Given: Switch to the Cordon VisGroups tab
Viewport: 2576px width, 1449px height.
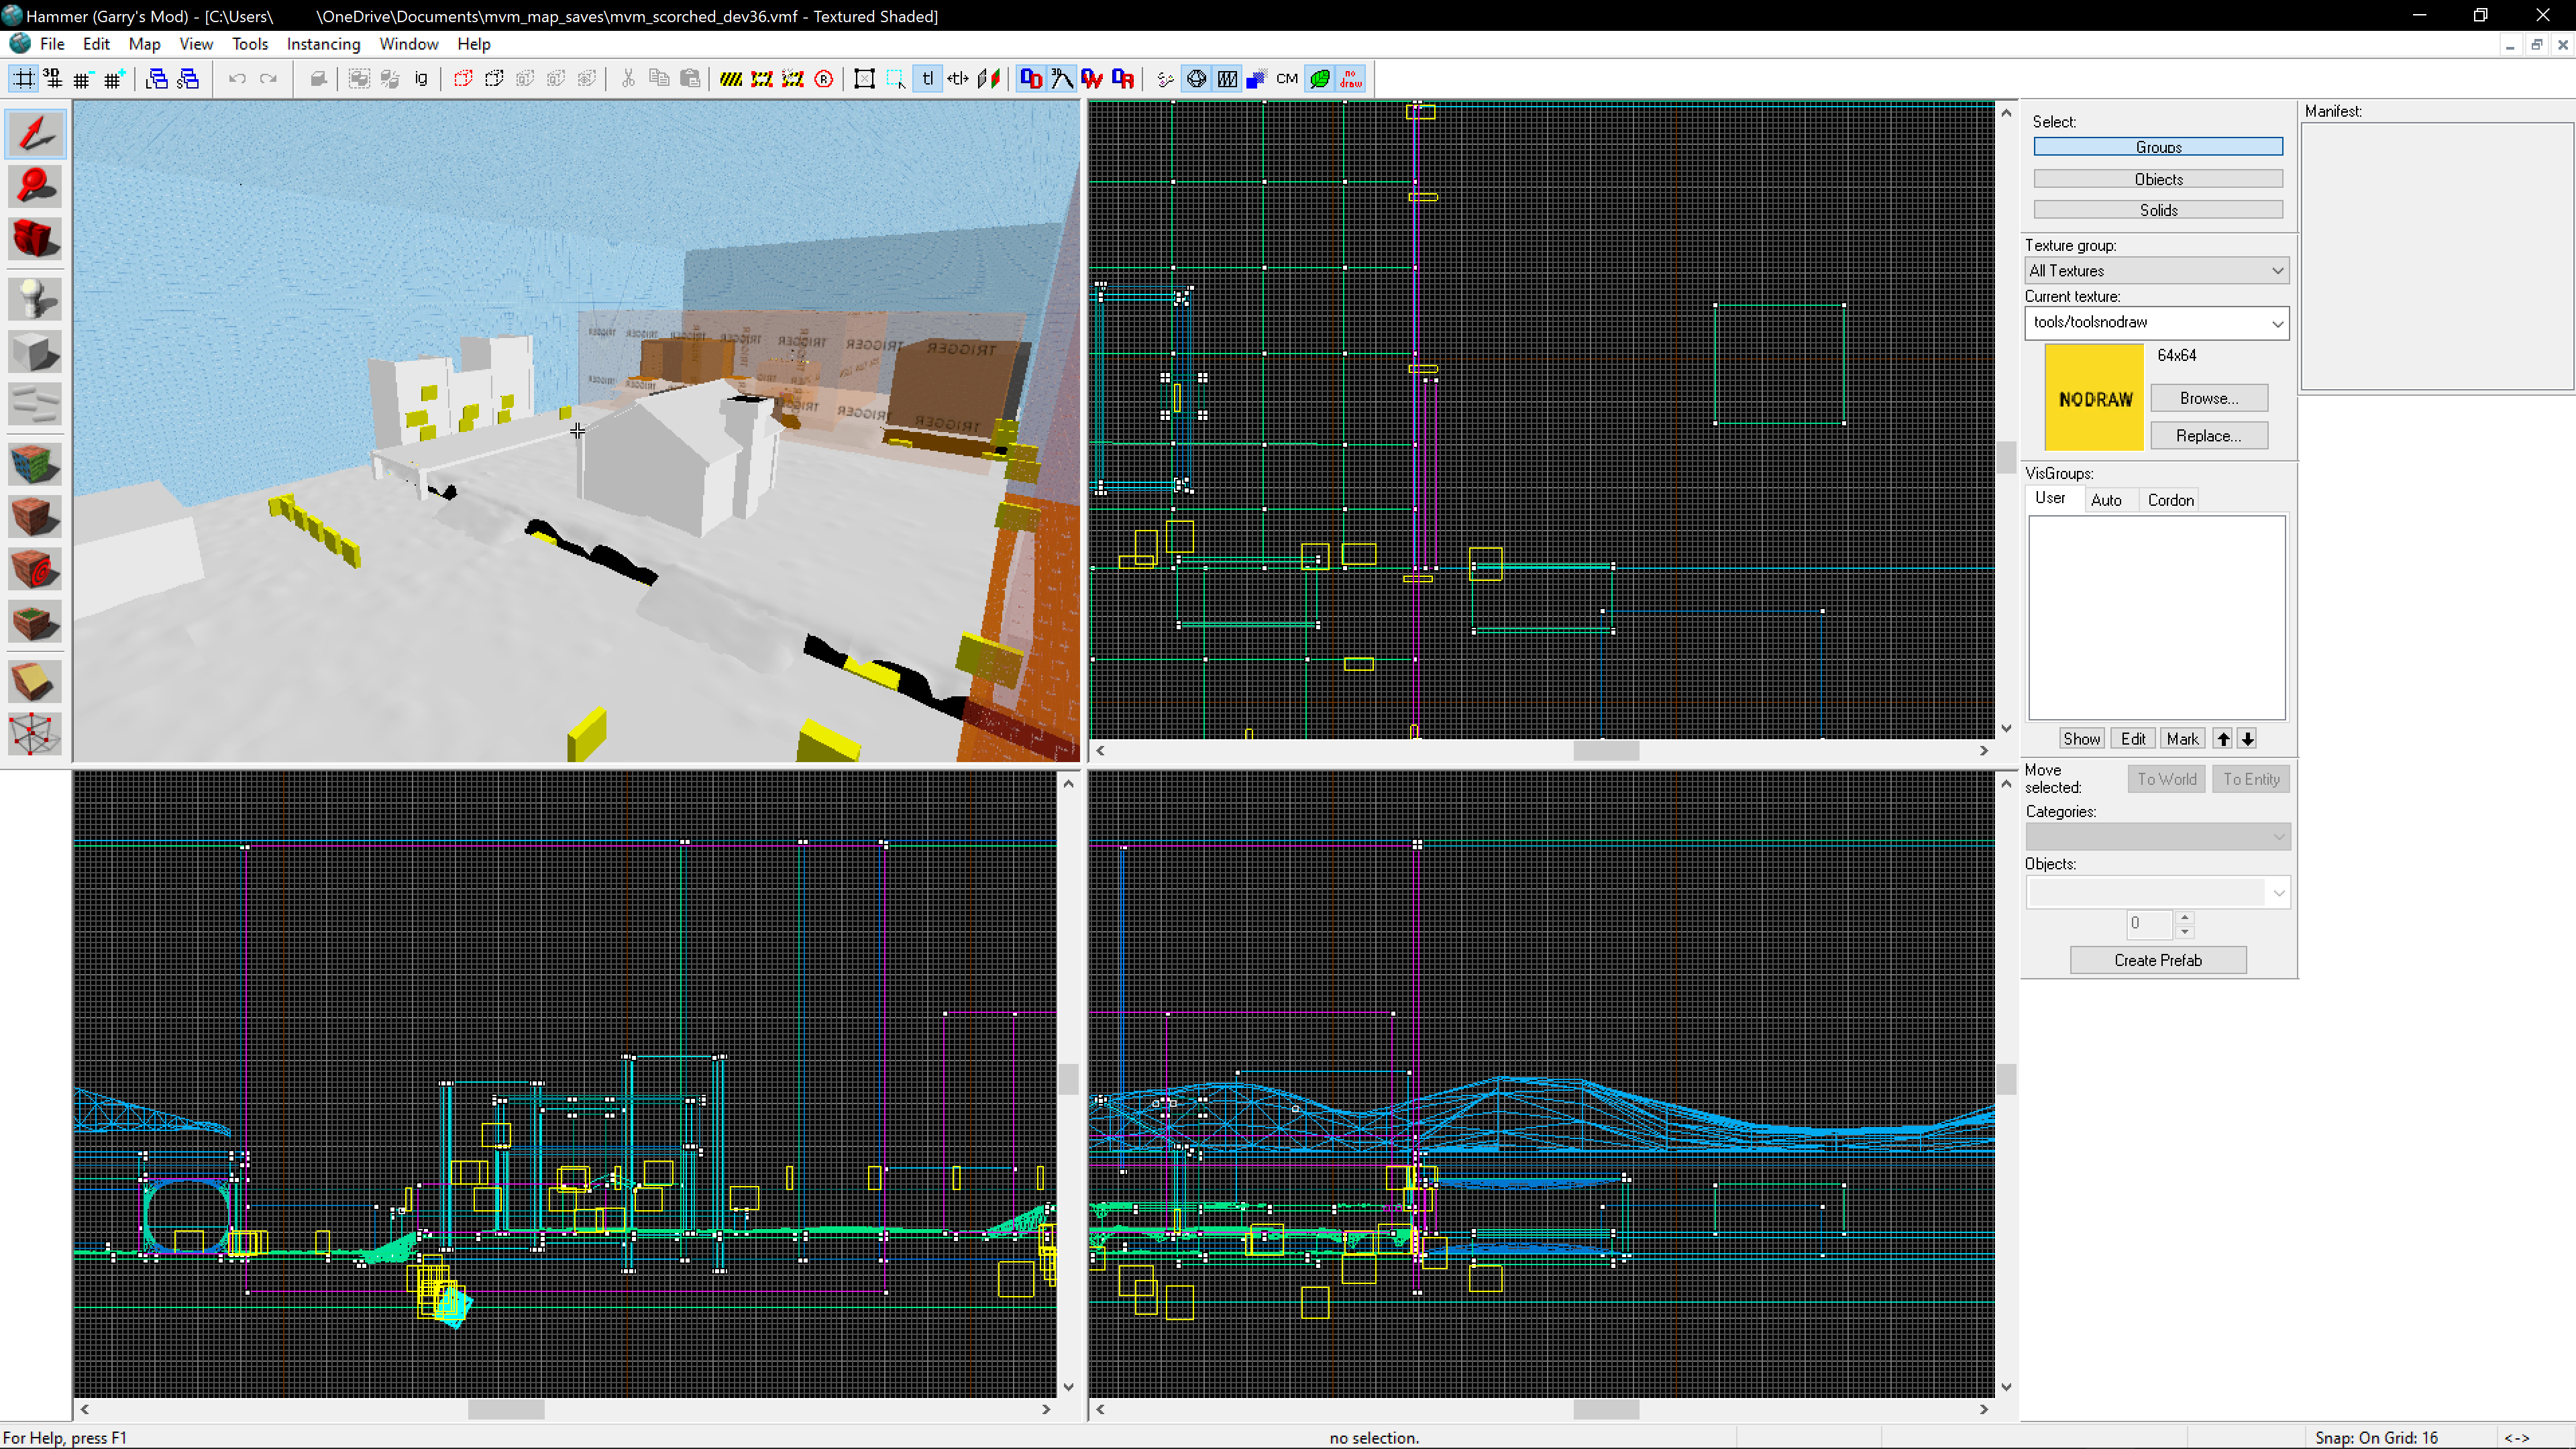Looking at the screenshot, I should [x=2170, y=500].
